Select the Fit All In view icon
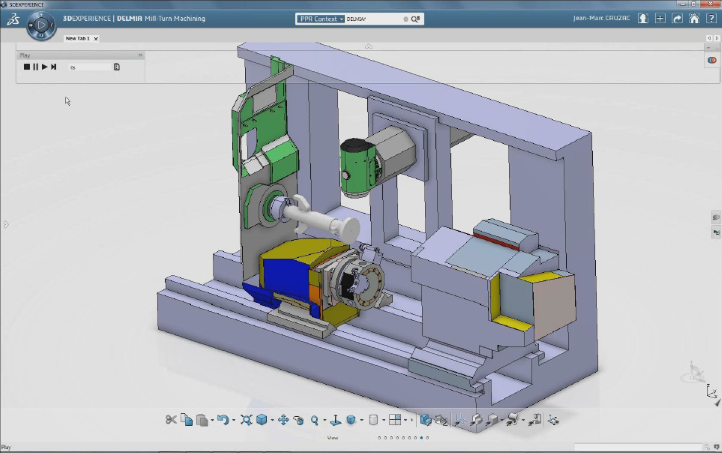The width and height of the screenshot is (722, 453). [x=246, y=420]
